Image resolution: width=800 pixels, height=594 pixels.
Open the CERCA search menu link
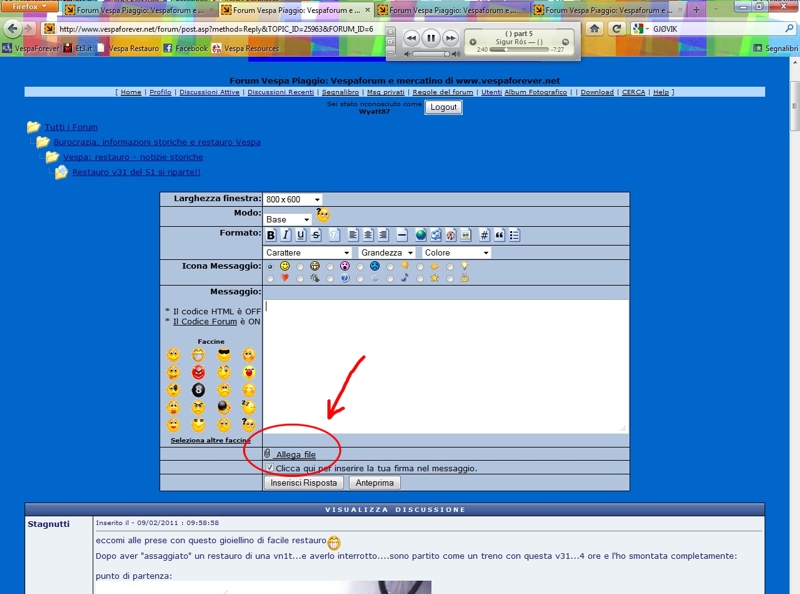pos(633,92)
